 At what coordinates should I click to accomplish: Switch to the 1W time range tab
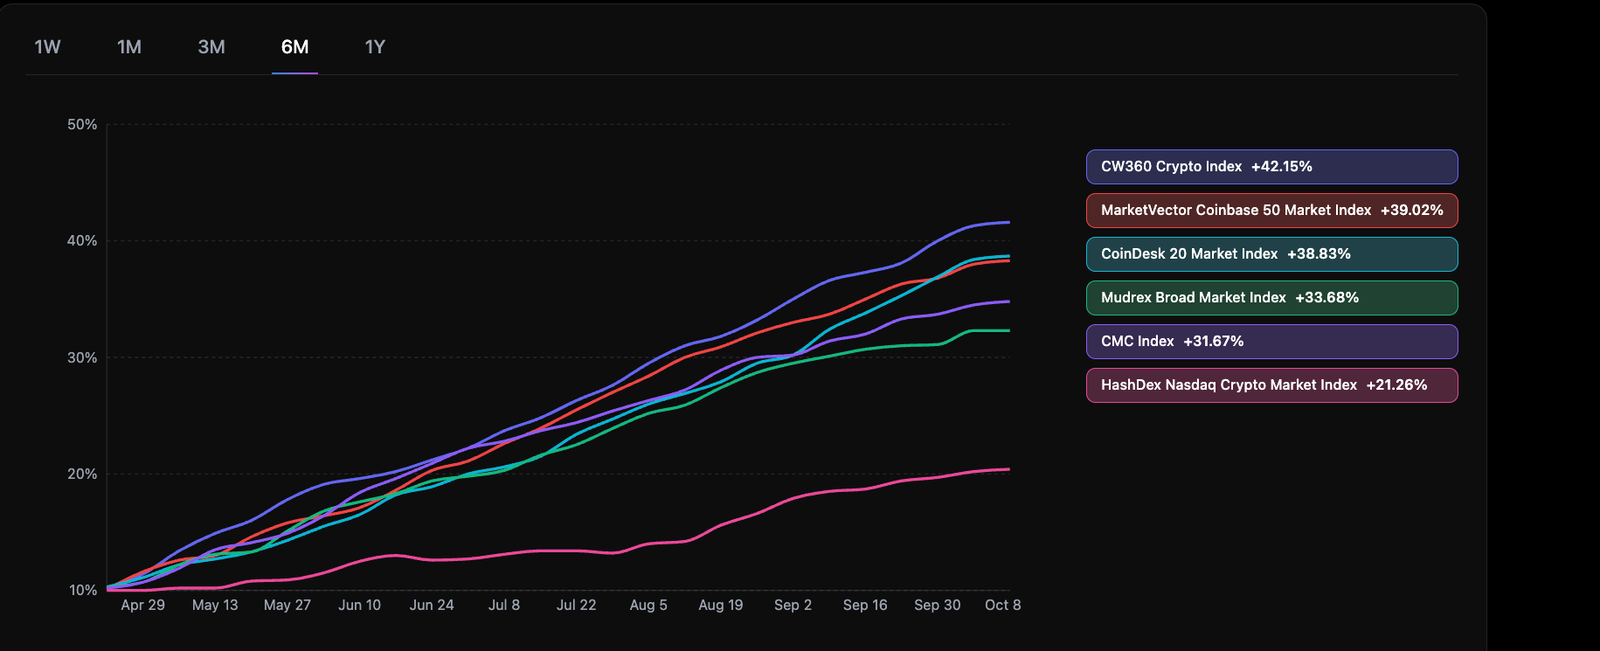tap(48, 47)
